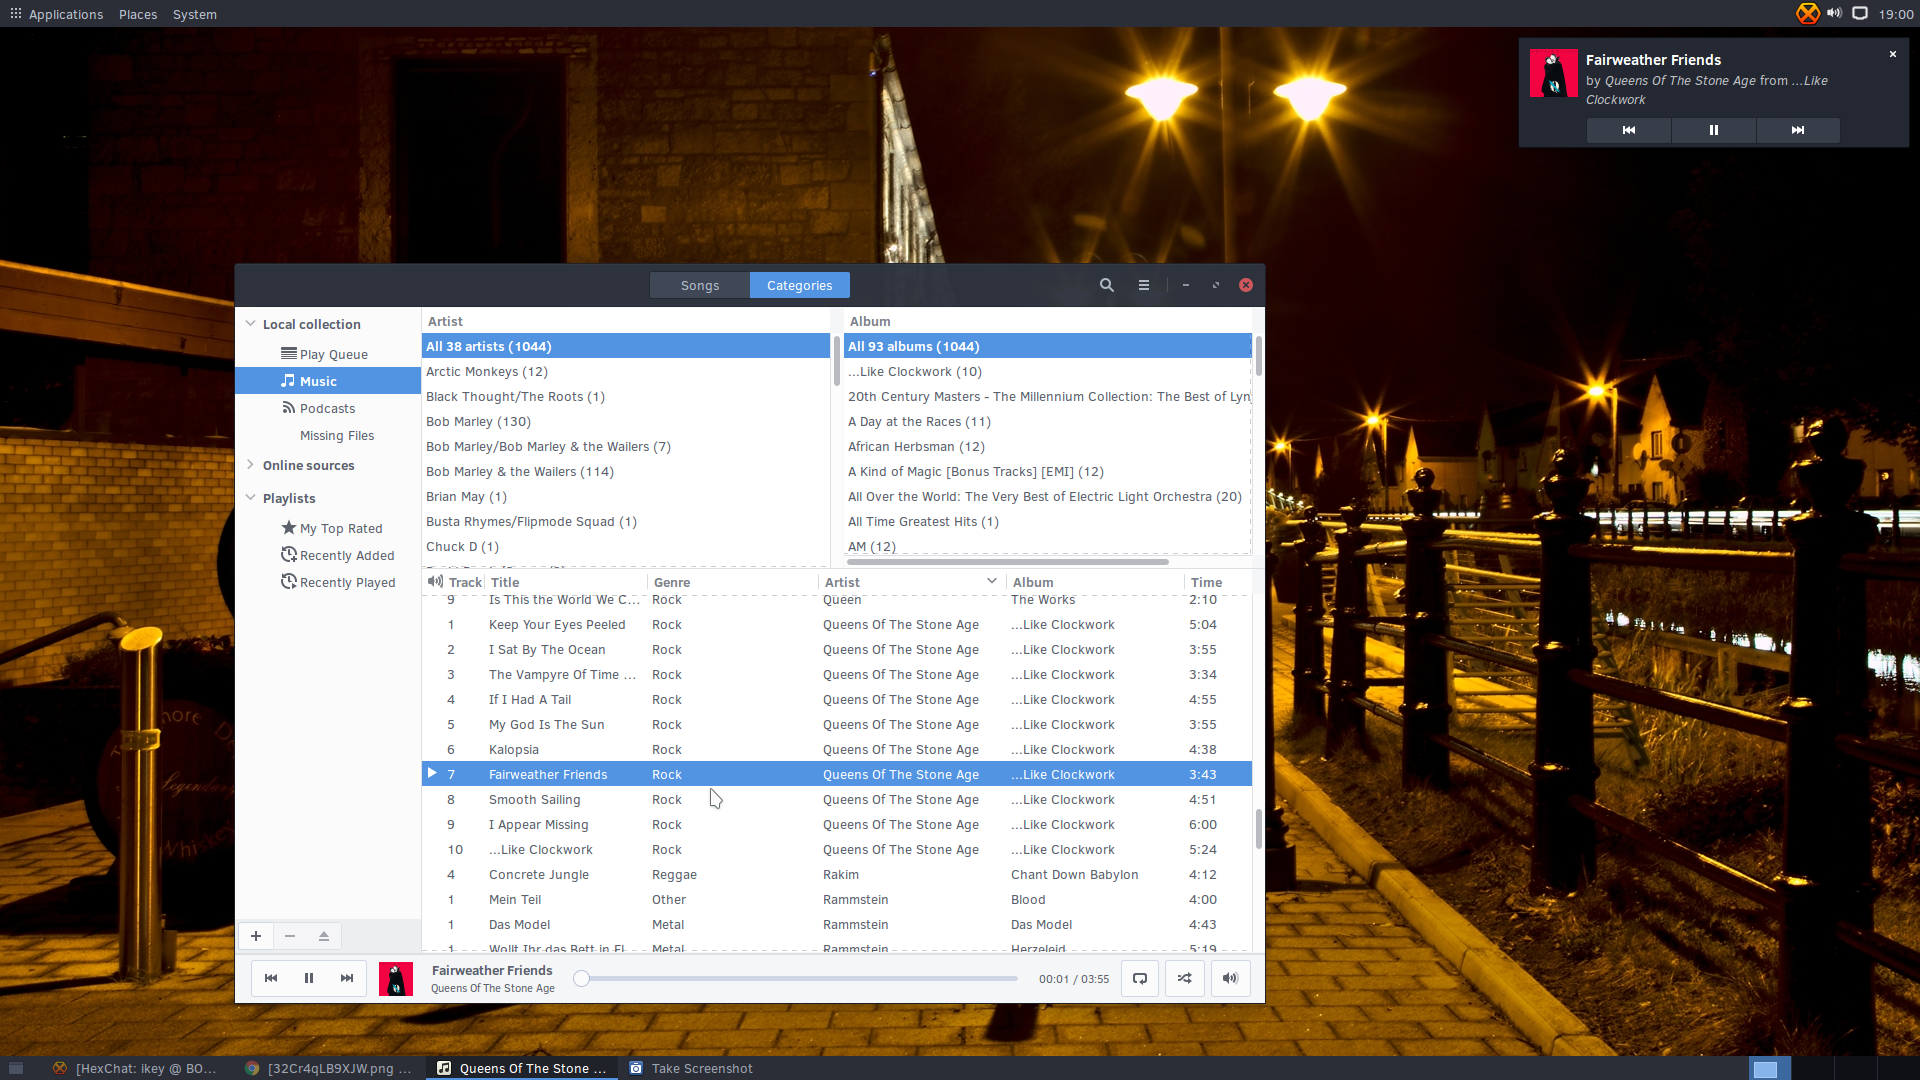Collapse the Playlists section
This screenshot has height=1080, width=1920.
pos(251,498)
